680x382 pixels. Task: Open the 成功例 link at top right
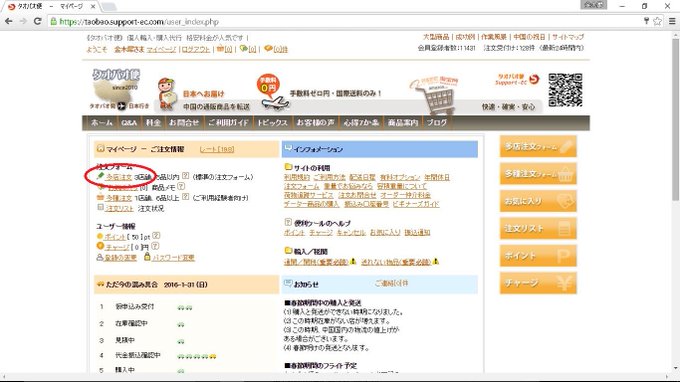tap(465, 37)
